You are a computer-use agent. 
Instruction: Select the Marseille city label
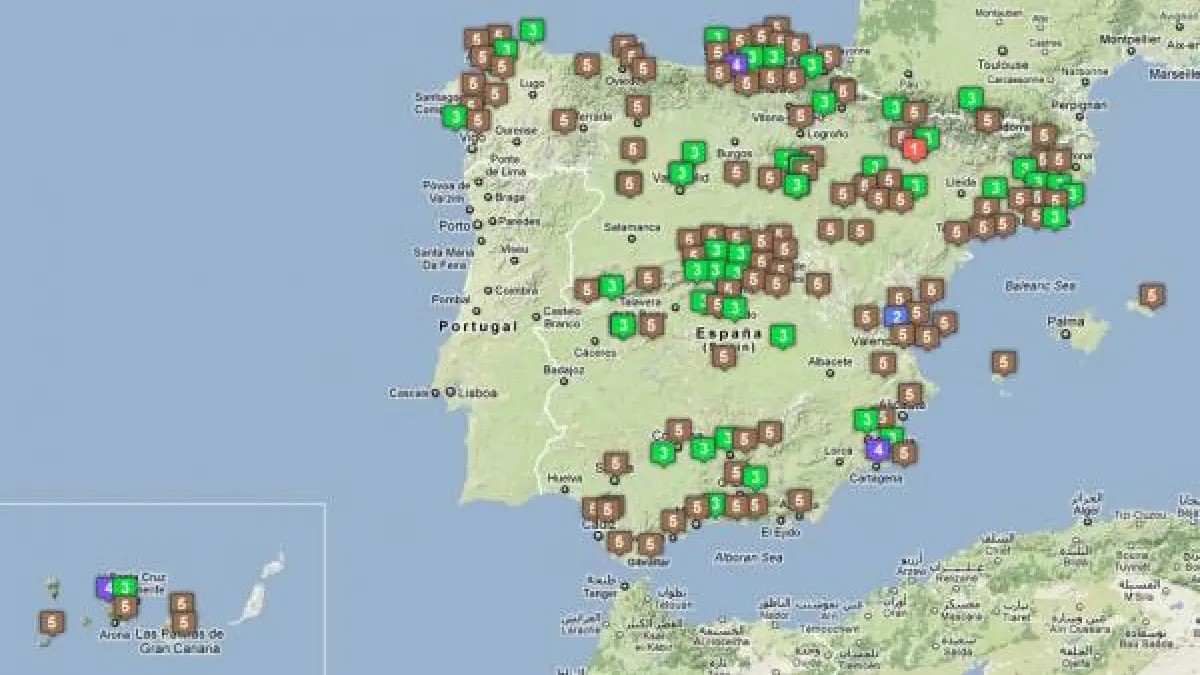(1173, 74)
